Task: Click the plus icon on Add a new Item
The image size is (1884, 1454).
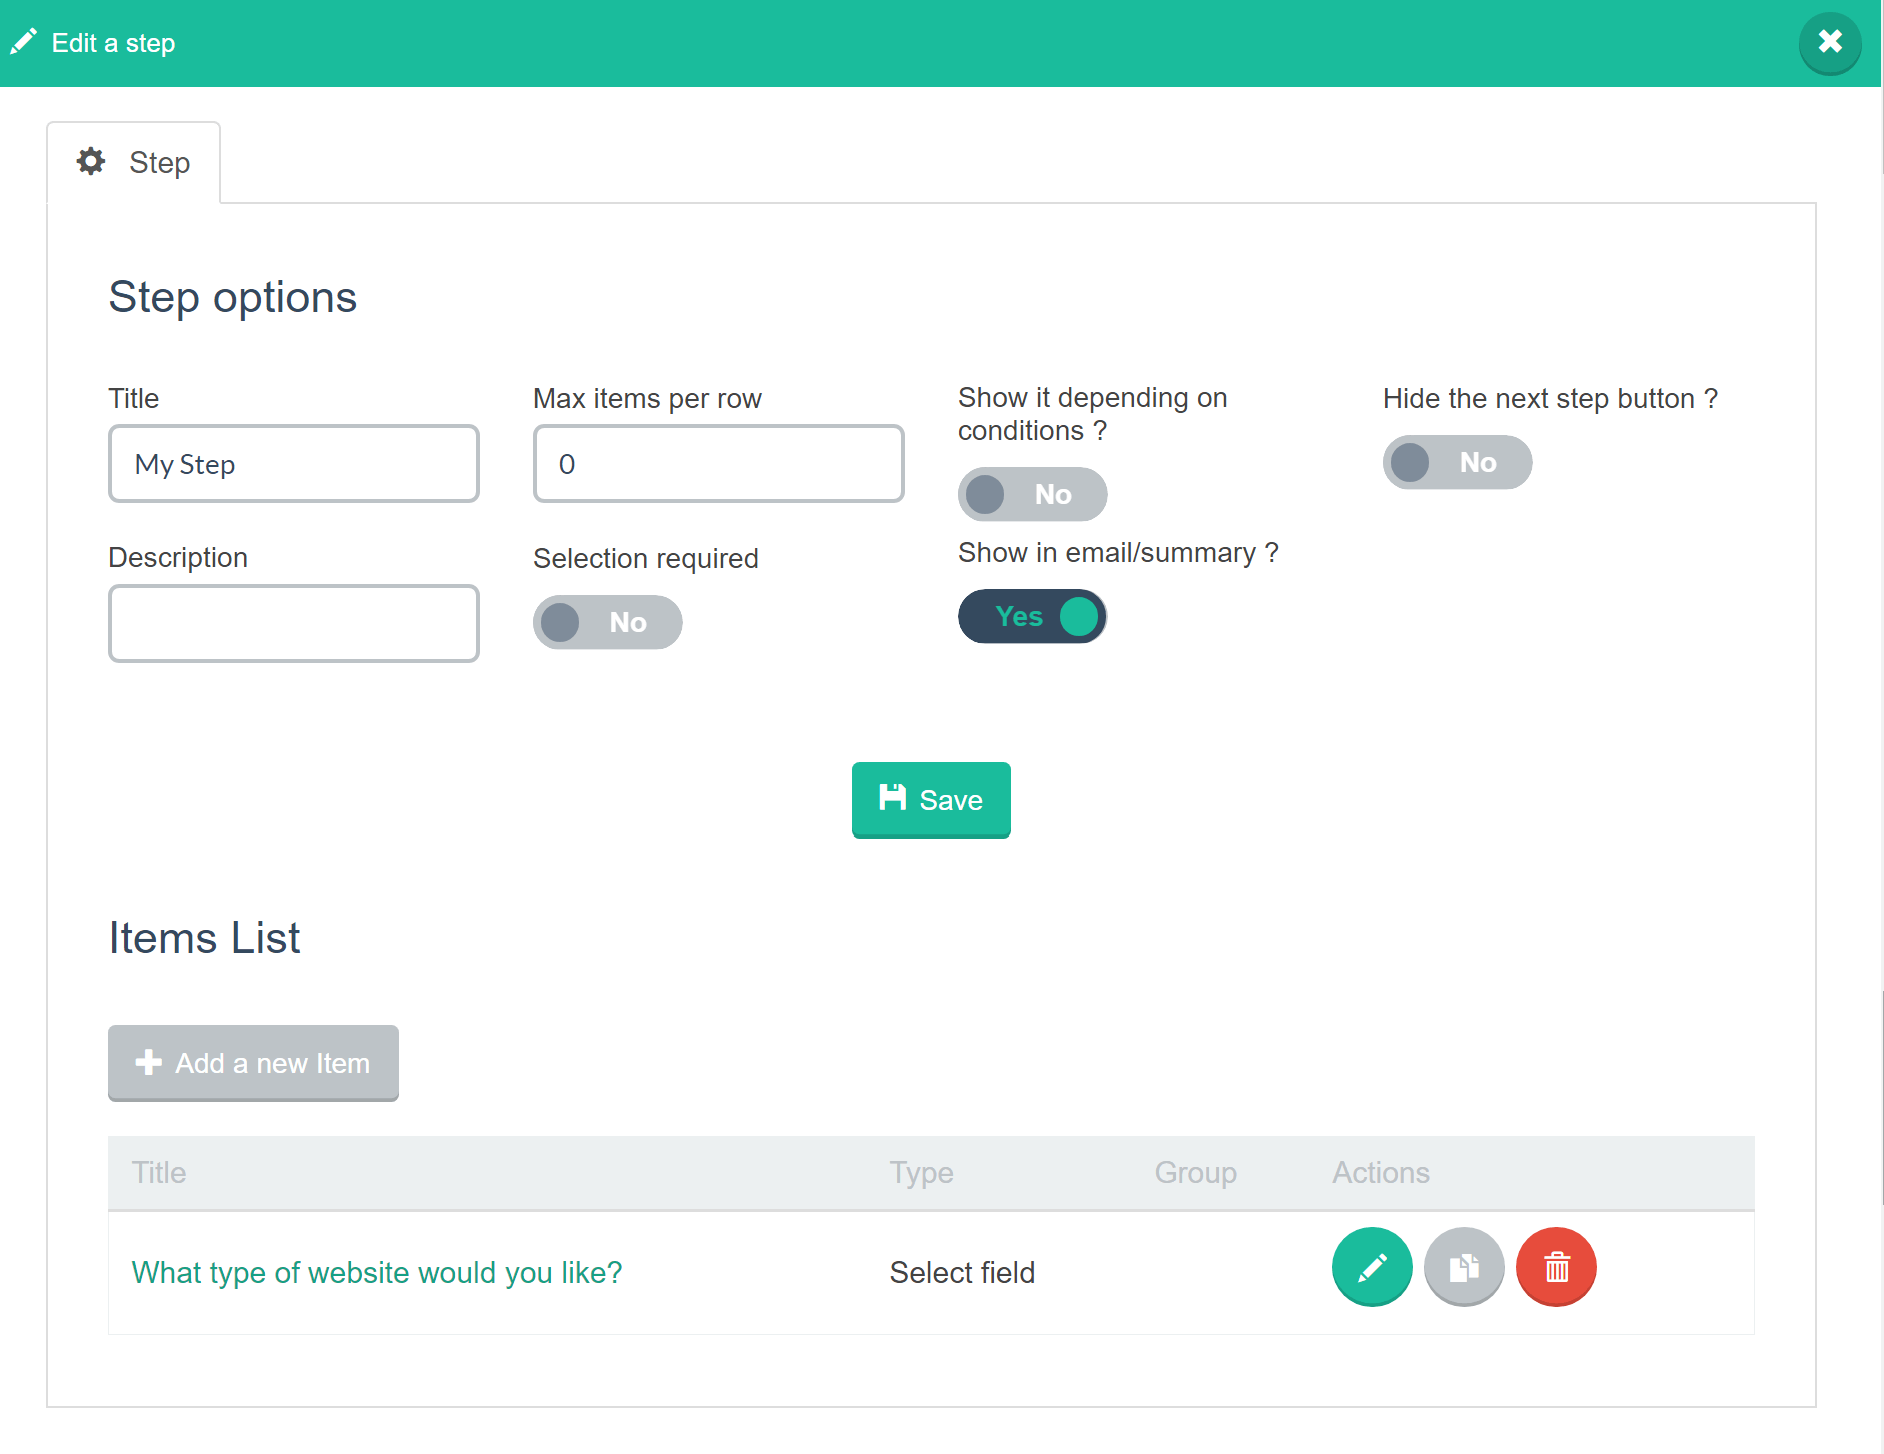Action: tap(147, 1062)
